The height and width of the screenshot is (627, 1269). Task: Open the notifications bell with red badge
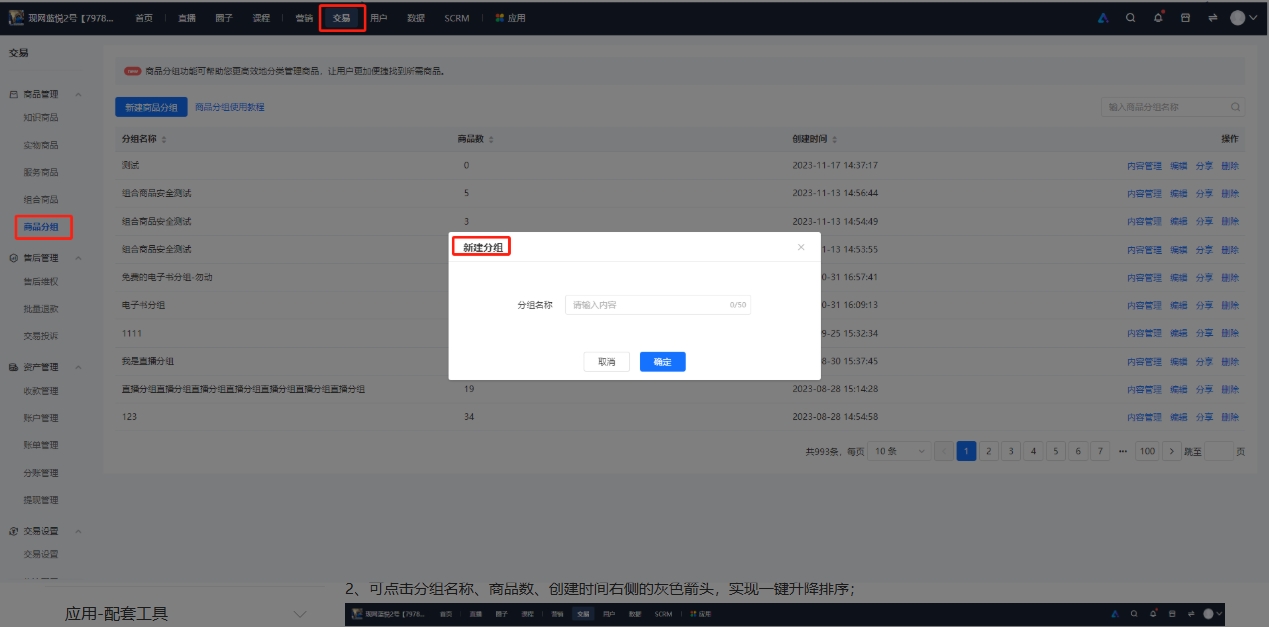pyautogui.click(x=1158, y=17)
